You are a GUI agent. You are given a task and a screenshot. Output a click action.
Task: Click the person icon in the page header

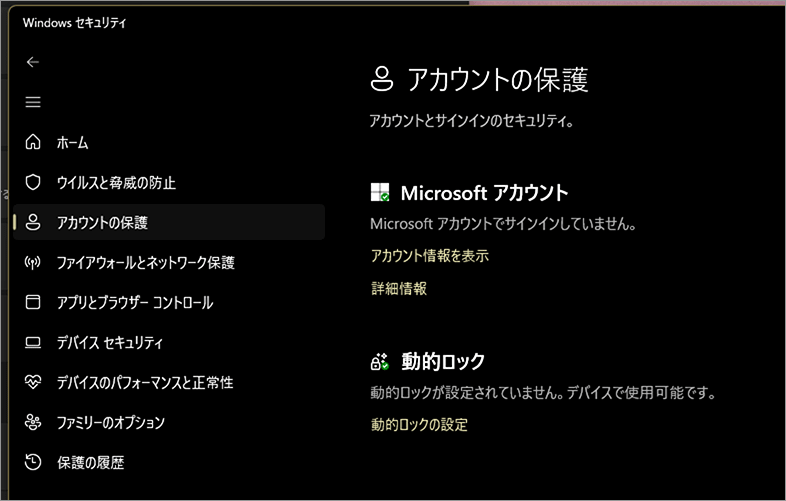point(382,78)
